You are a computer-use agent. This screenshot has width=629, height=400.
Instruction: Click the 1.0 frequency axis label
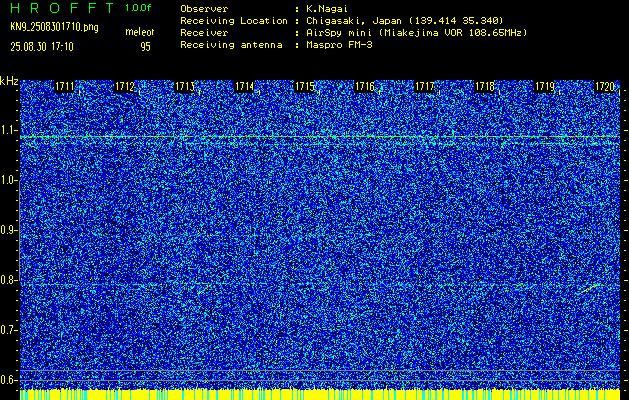click(9, 180)
